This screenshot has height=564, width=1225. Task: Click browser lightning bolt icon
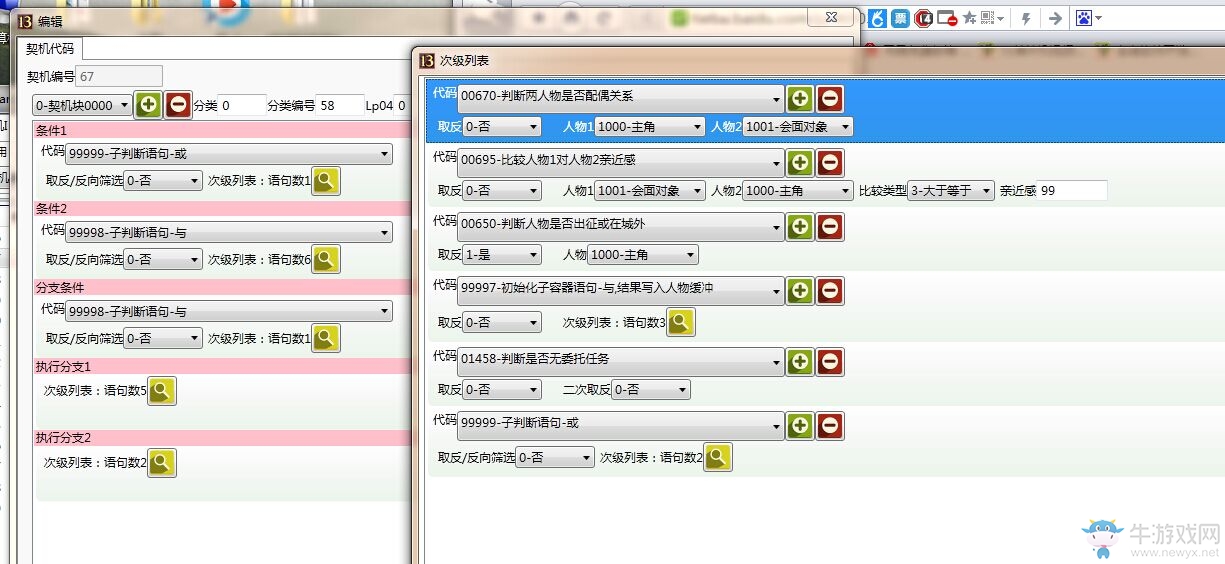pos(1026,18)
